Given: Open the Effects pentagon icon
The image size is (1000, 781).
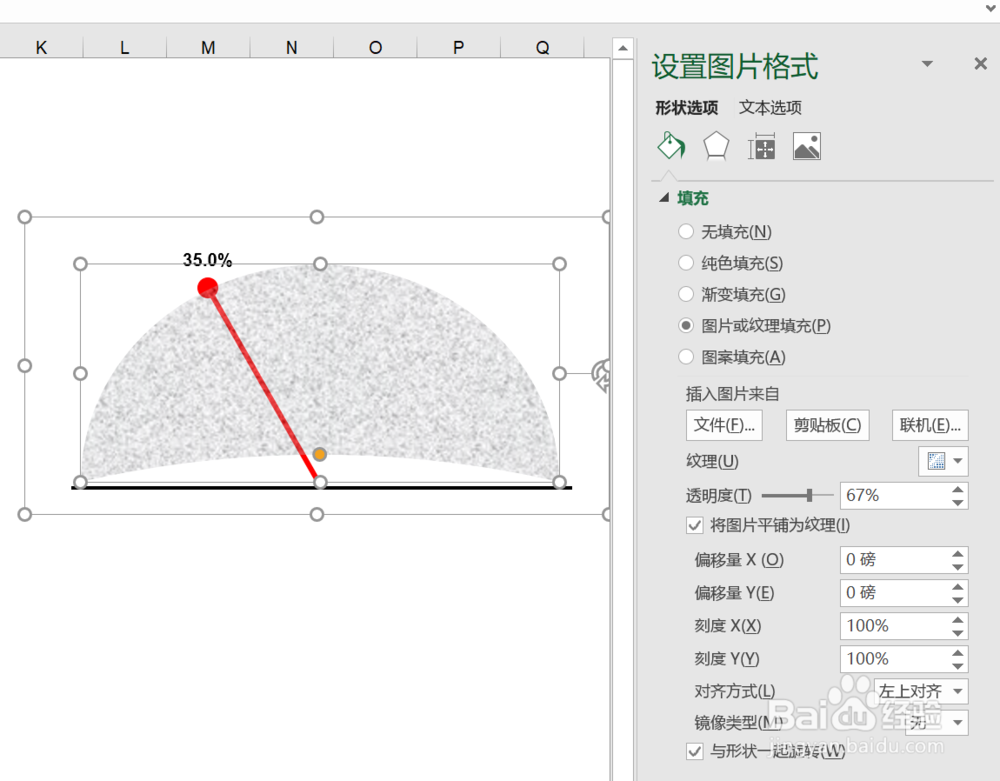Looking at the screenshot, I should point(715,145).
